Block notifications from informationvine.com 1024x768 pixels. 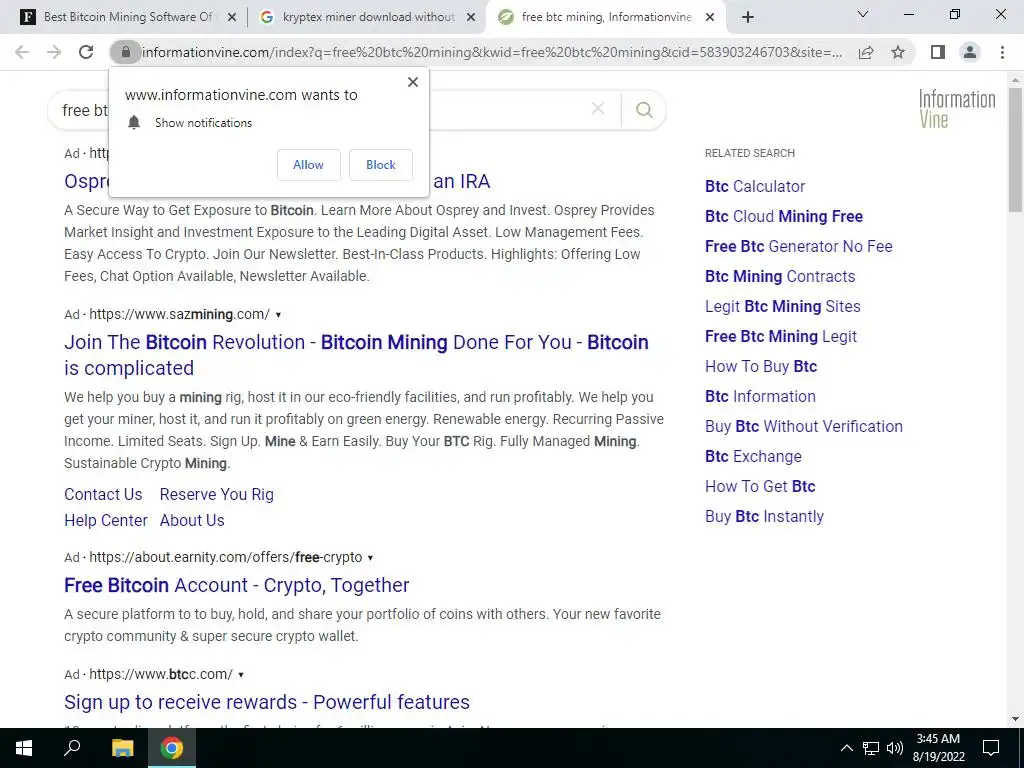pos(381,165)
